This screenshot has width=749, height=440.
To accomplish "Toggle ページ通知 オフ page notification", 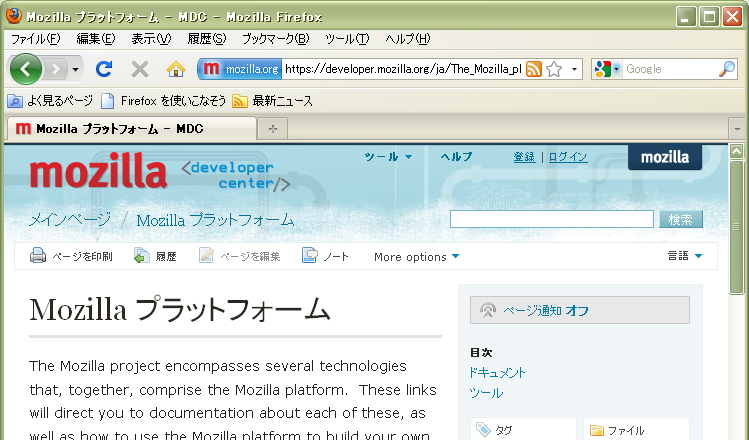I will [x=579, y=311].
